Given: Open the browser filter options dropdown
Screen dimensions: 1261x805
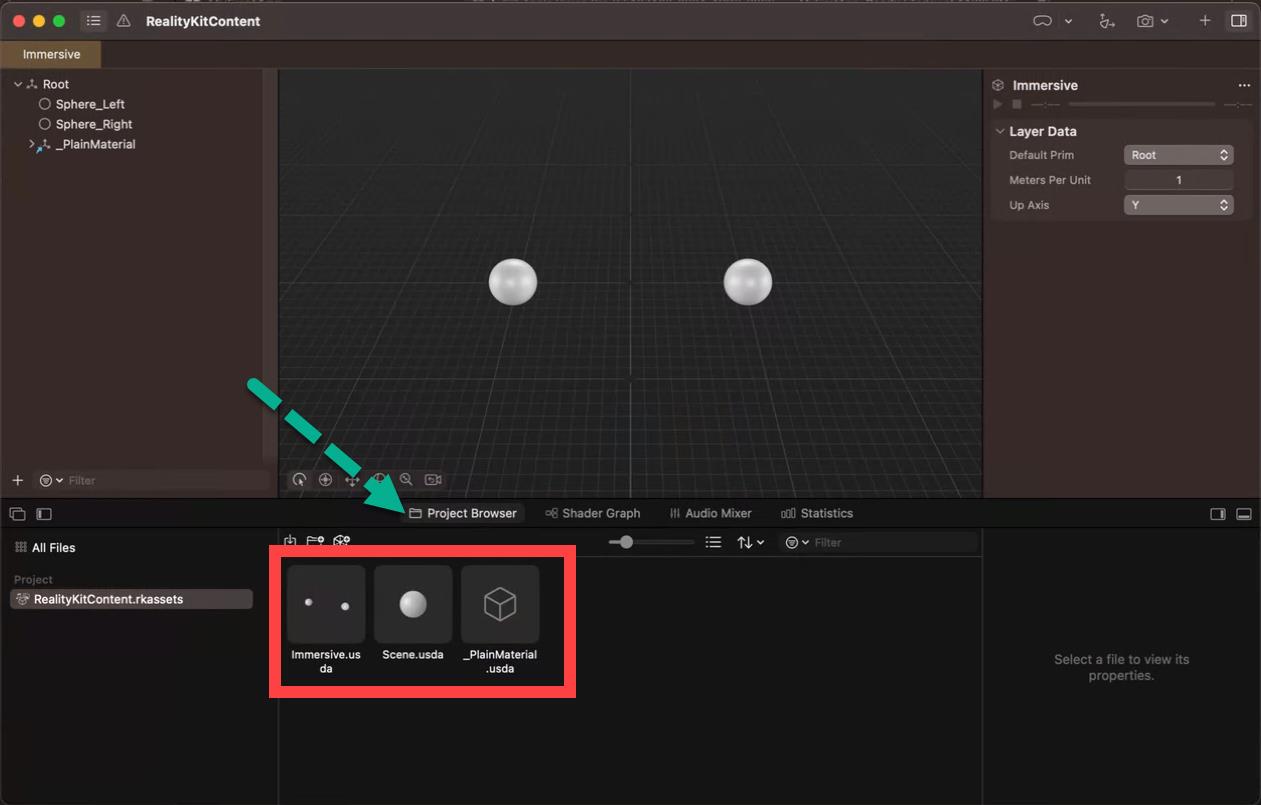Looking at the screenshot, I should (x=797, y=542).
